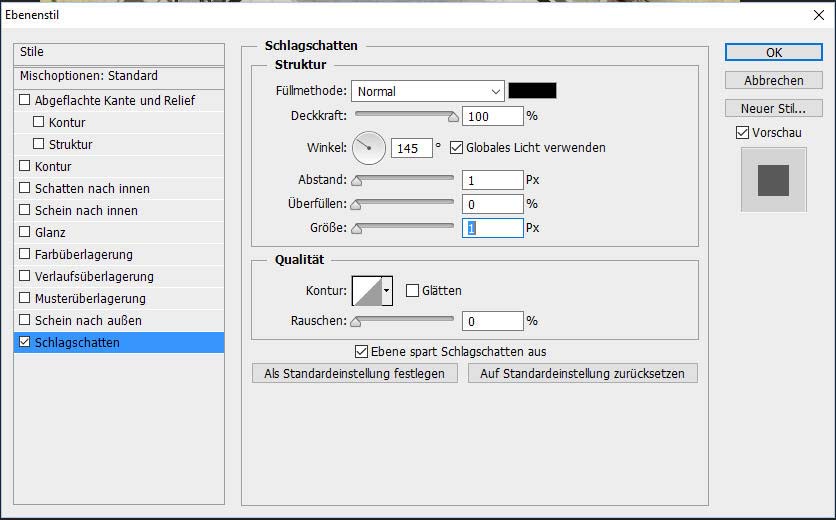Click the black shadow color swatch
836x520 pixels.
tap(532, 91)
